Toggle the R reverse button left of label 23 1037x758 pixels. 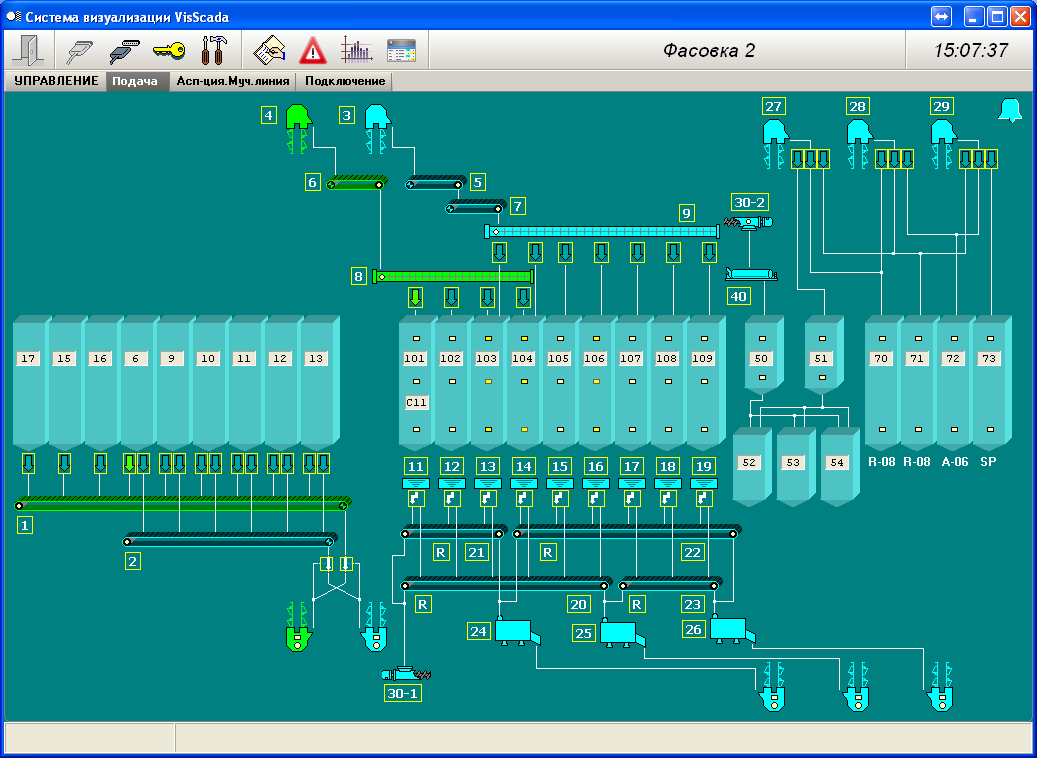[x=638, y=604]
